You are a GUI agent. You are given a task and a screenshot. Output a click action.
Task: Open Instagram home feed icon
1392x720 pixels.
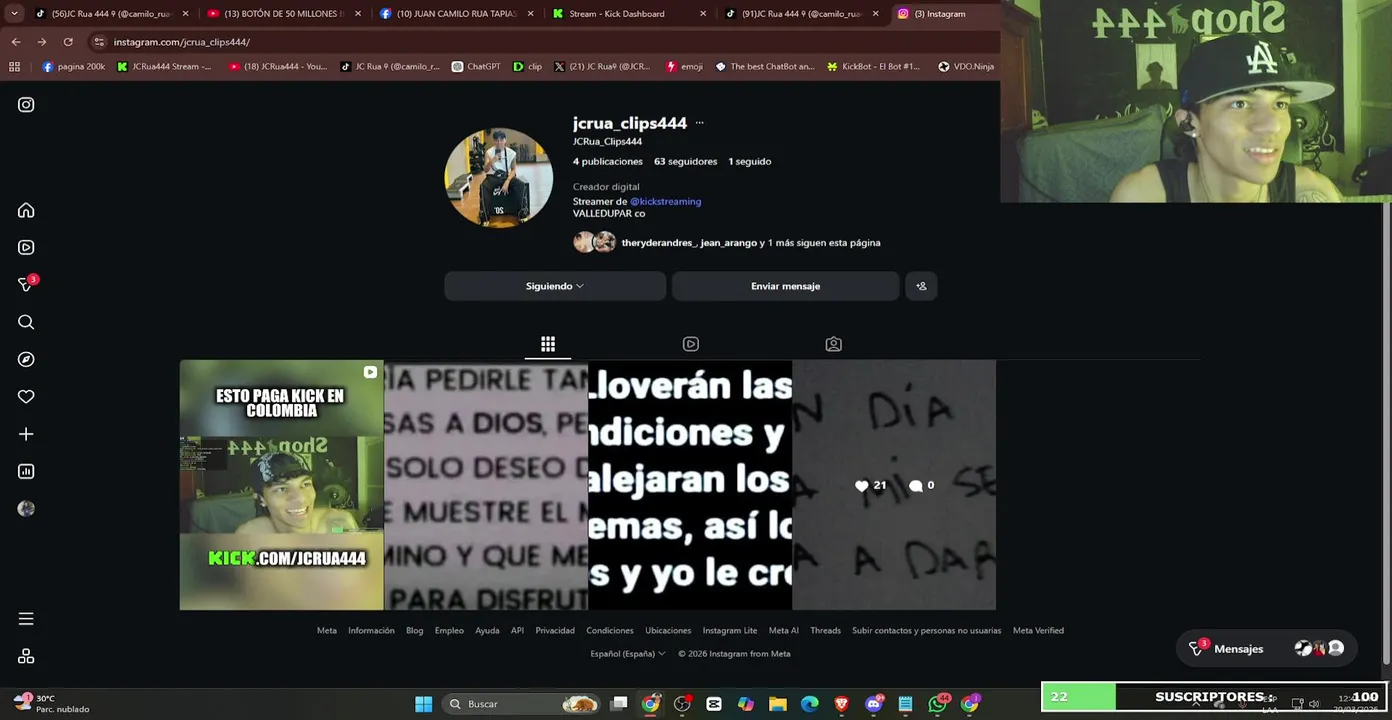coord(26,210)
